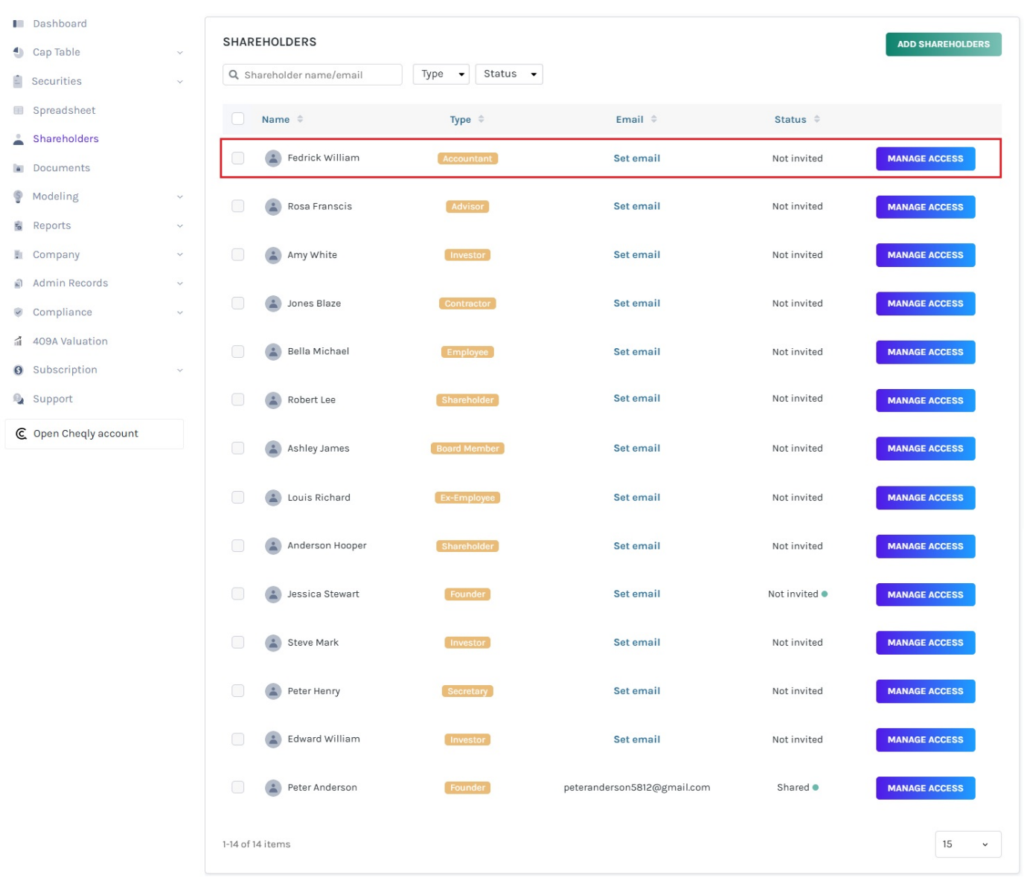Open the items-per-page dropdown showing 15
The height and width of the screenshot is (880, 1024).
tap(967, 844)
